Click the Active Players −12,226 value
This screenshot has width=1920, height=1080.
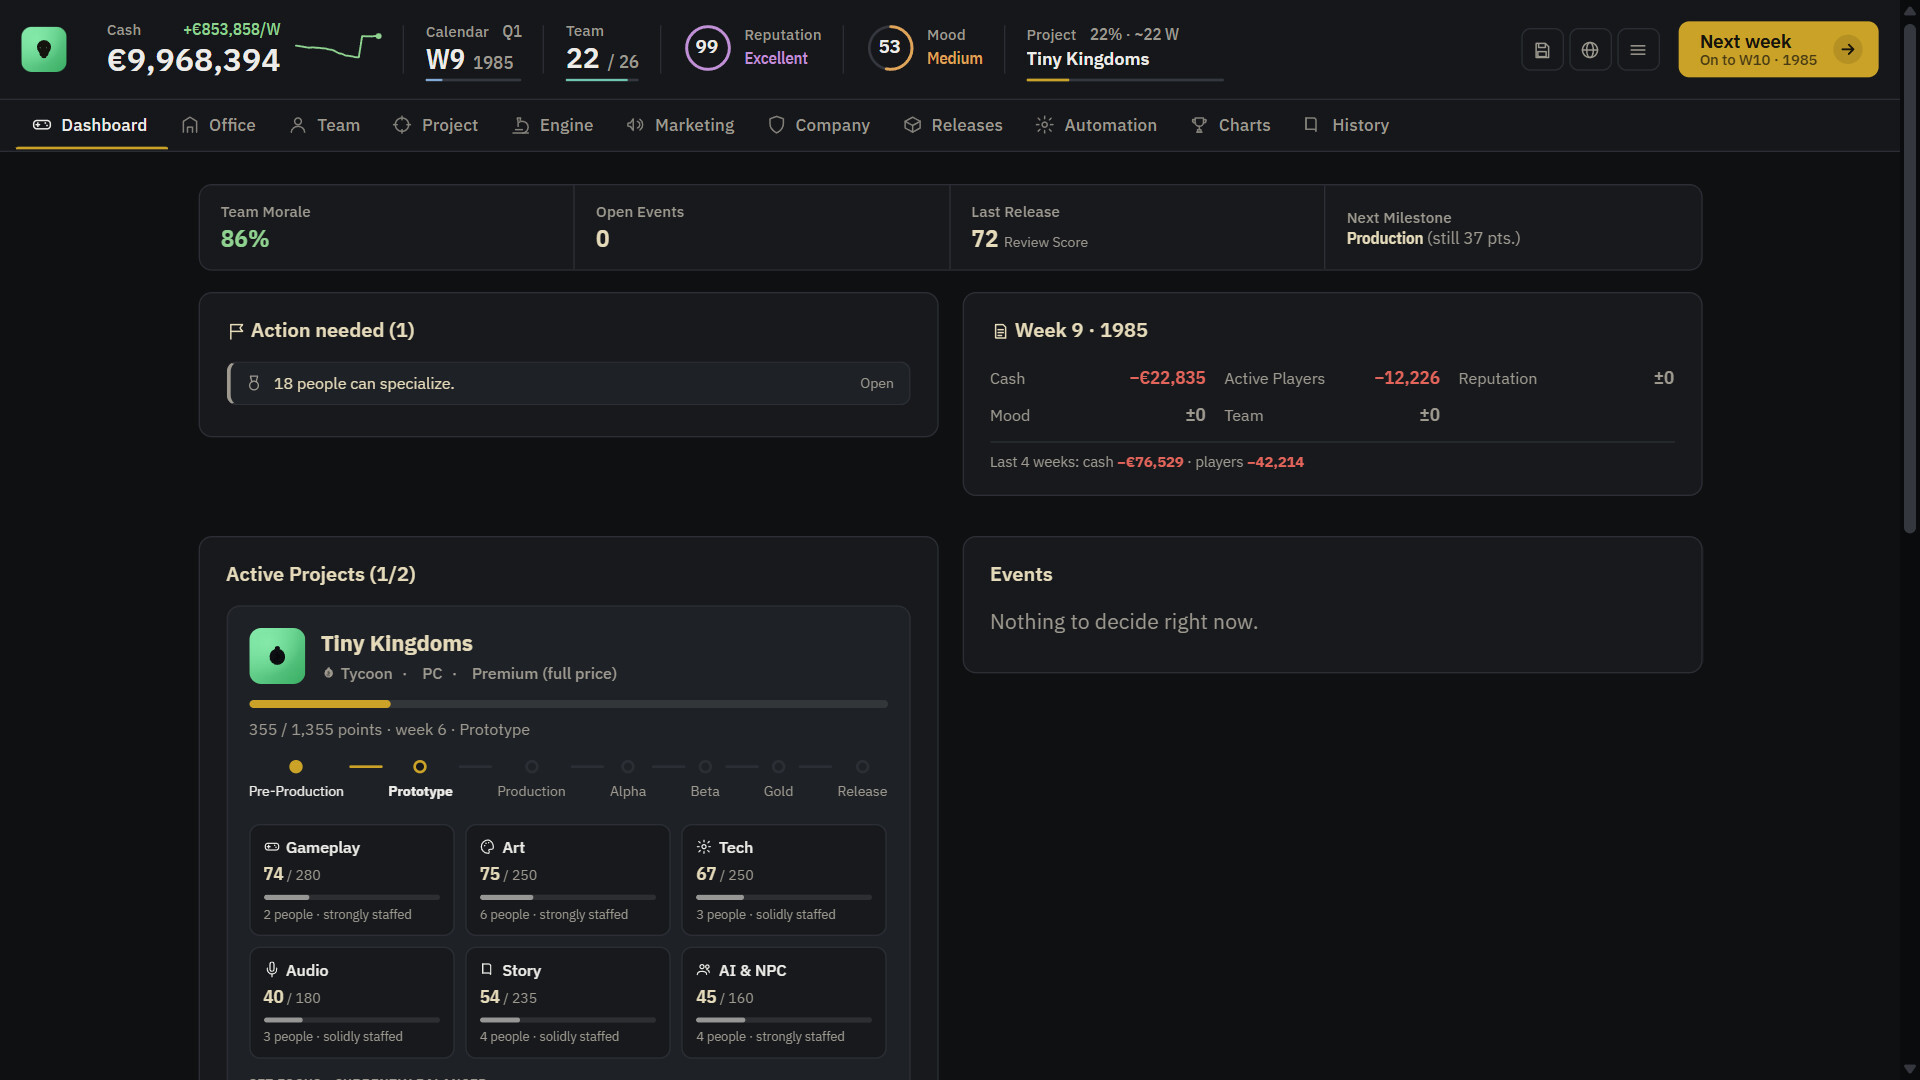tap(1407, 378)
